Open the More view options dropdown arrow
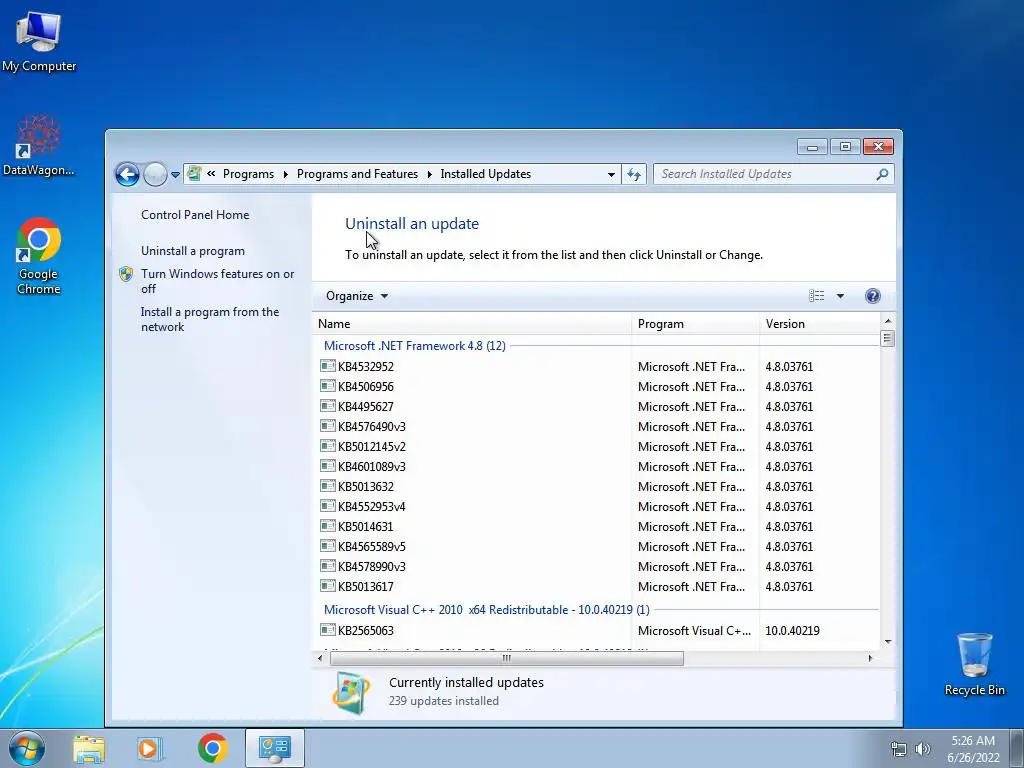The image size is (1024, 768). (x=840, y=296)
